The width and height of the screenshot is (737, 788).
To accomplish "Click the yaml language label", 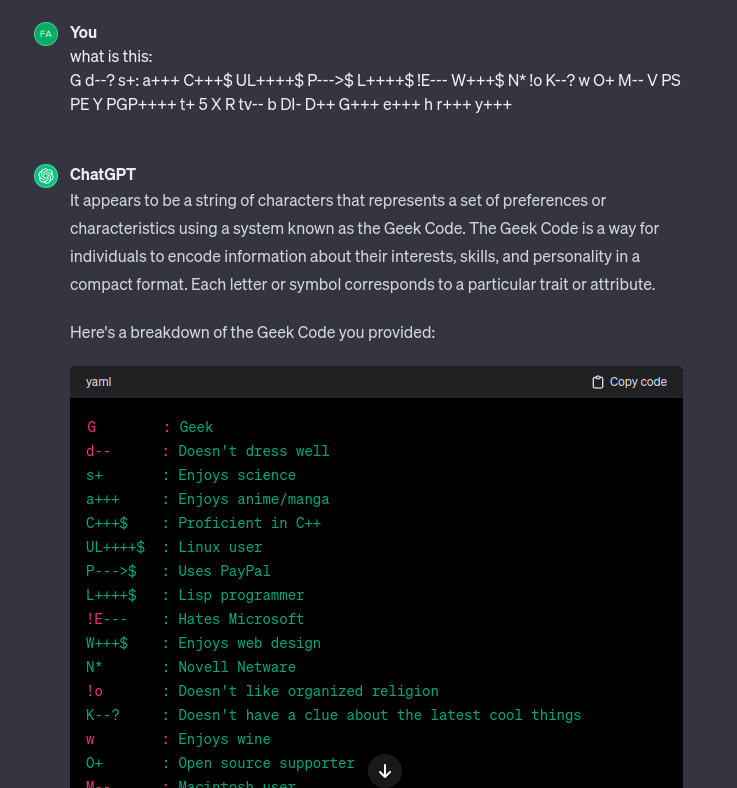I will click(98, 382).
